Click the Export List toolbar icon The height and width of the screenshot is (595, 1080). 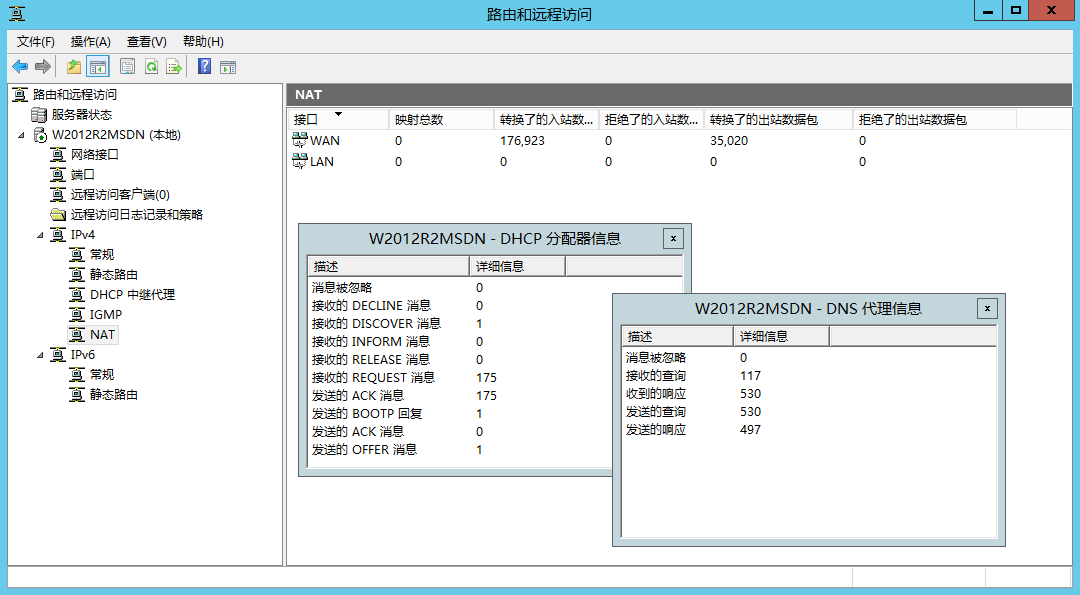pyautogui.click(x=173, y=66)
